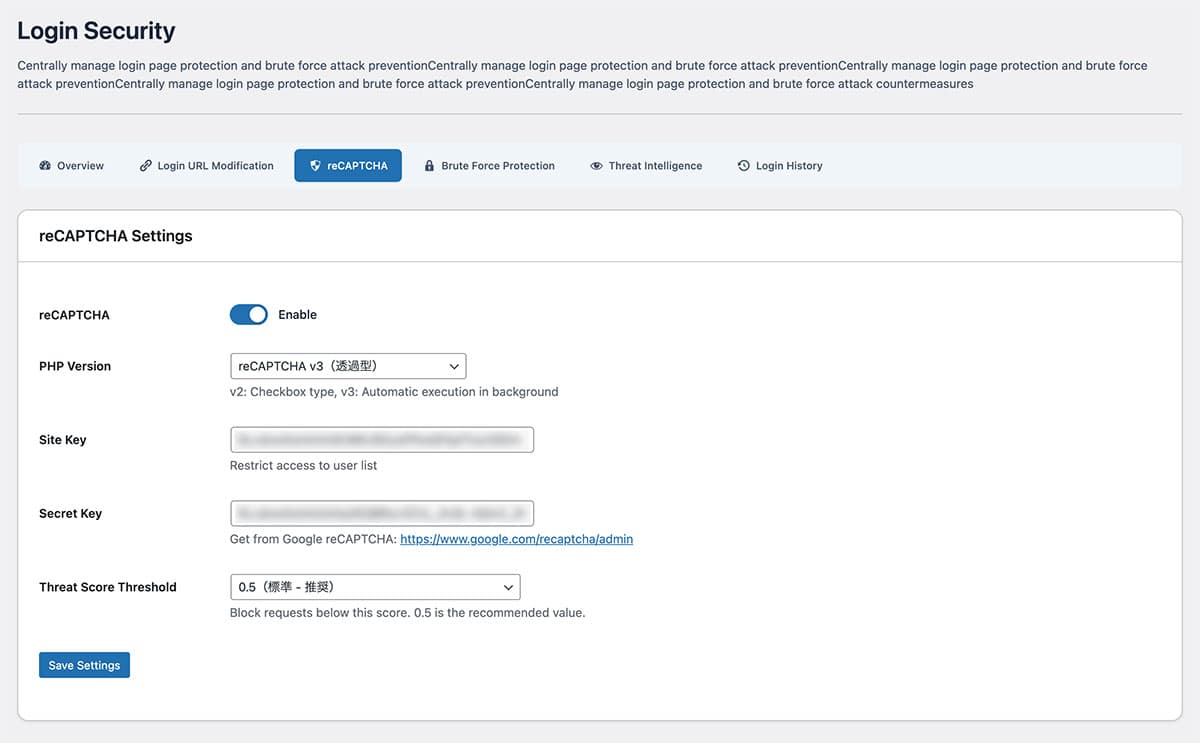Select the Threat Intelligence tab
Image resolution: width=1200 pixels, height=743 pixels.
655,166
